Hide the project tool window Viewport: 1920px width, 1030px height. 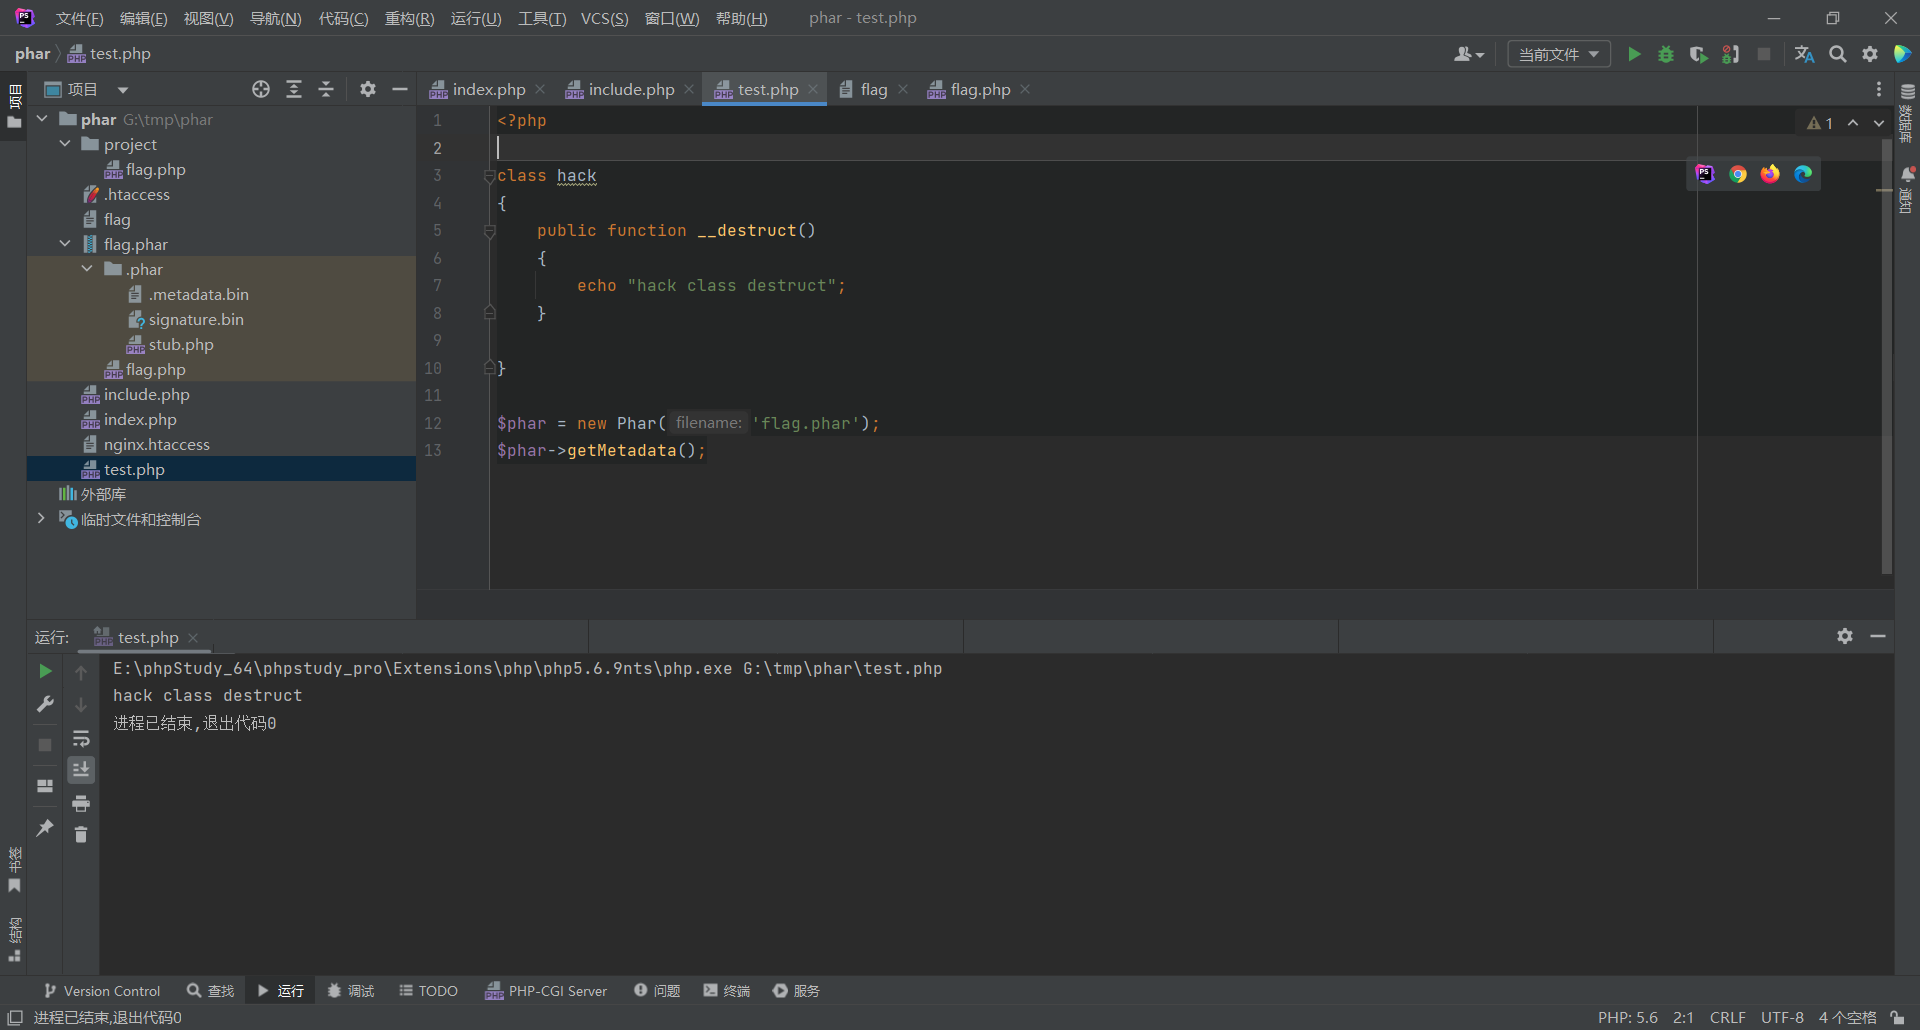(x=400, y=89)
